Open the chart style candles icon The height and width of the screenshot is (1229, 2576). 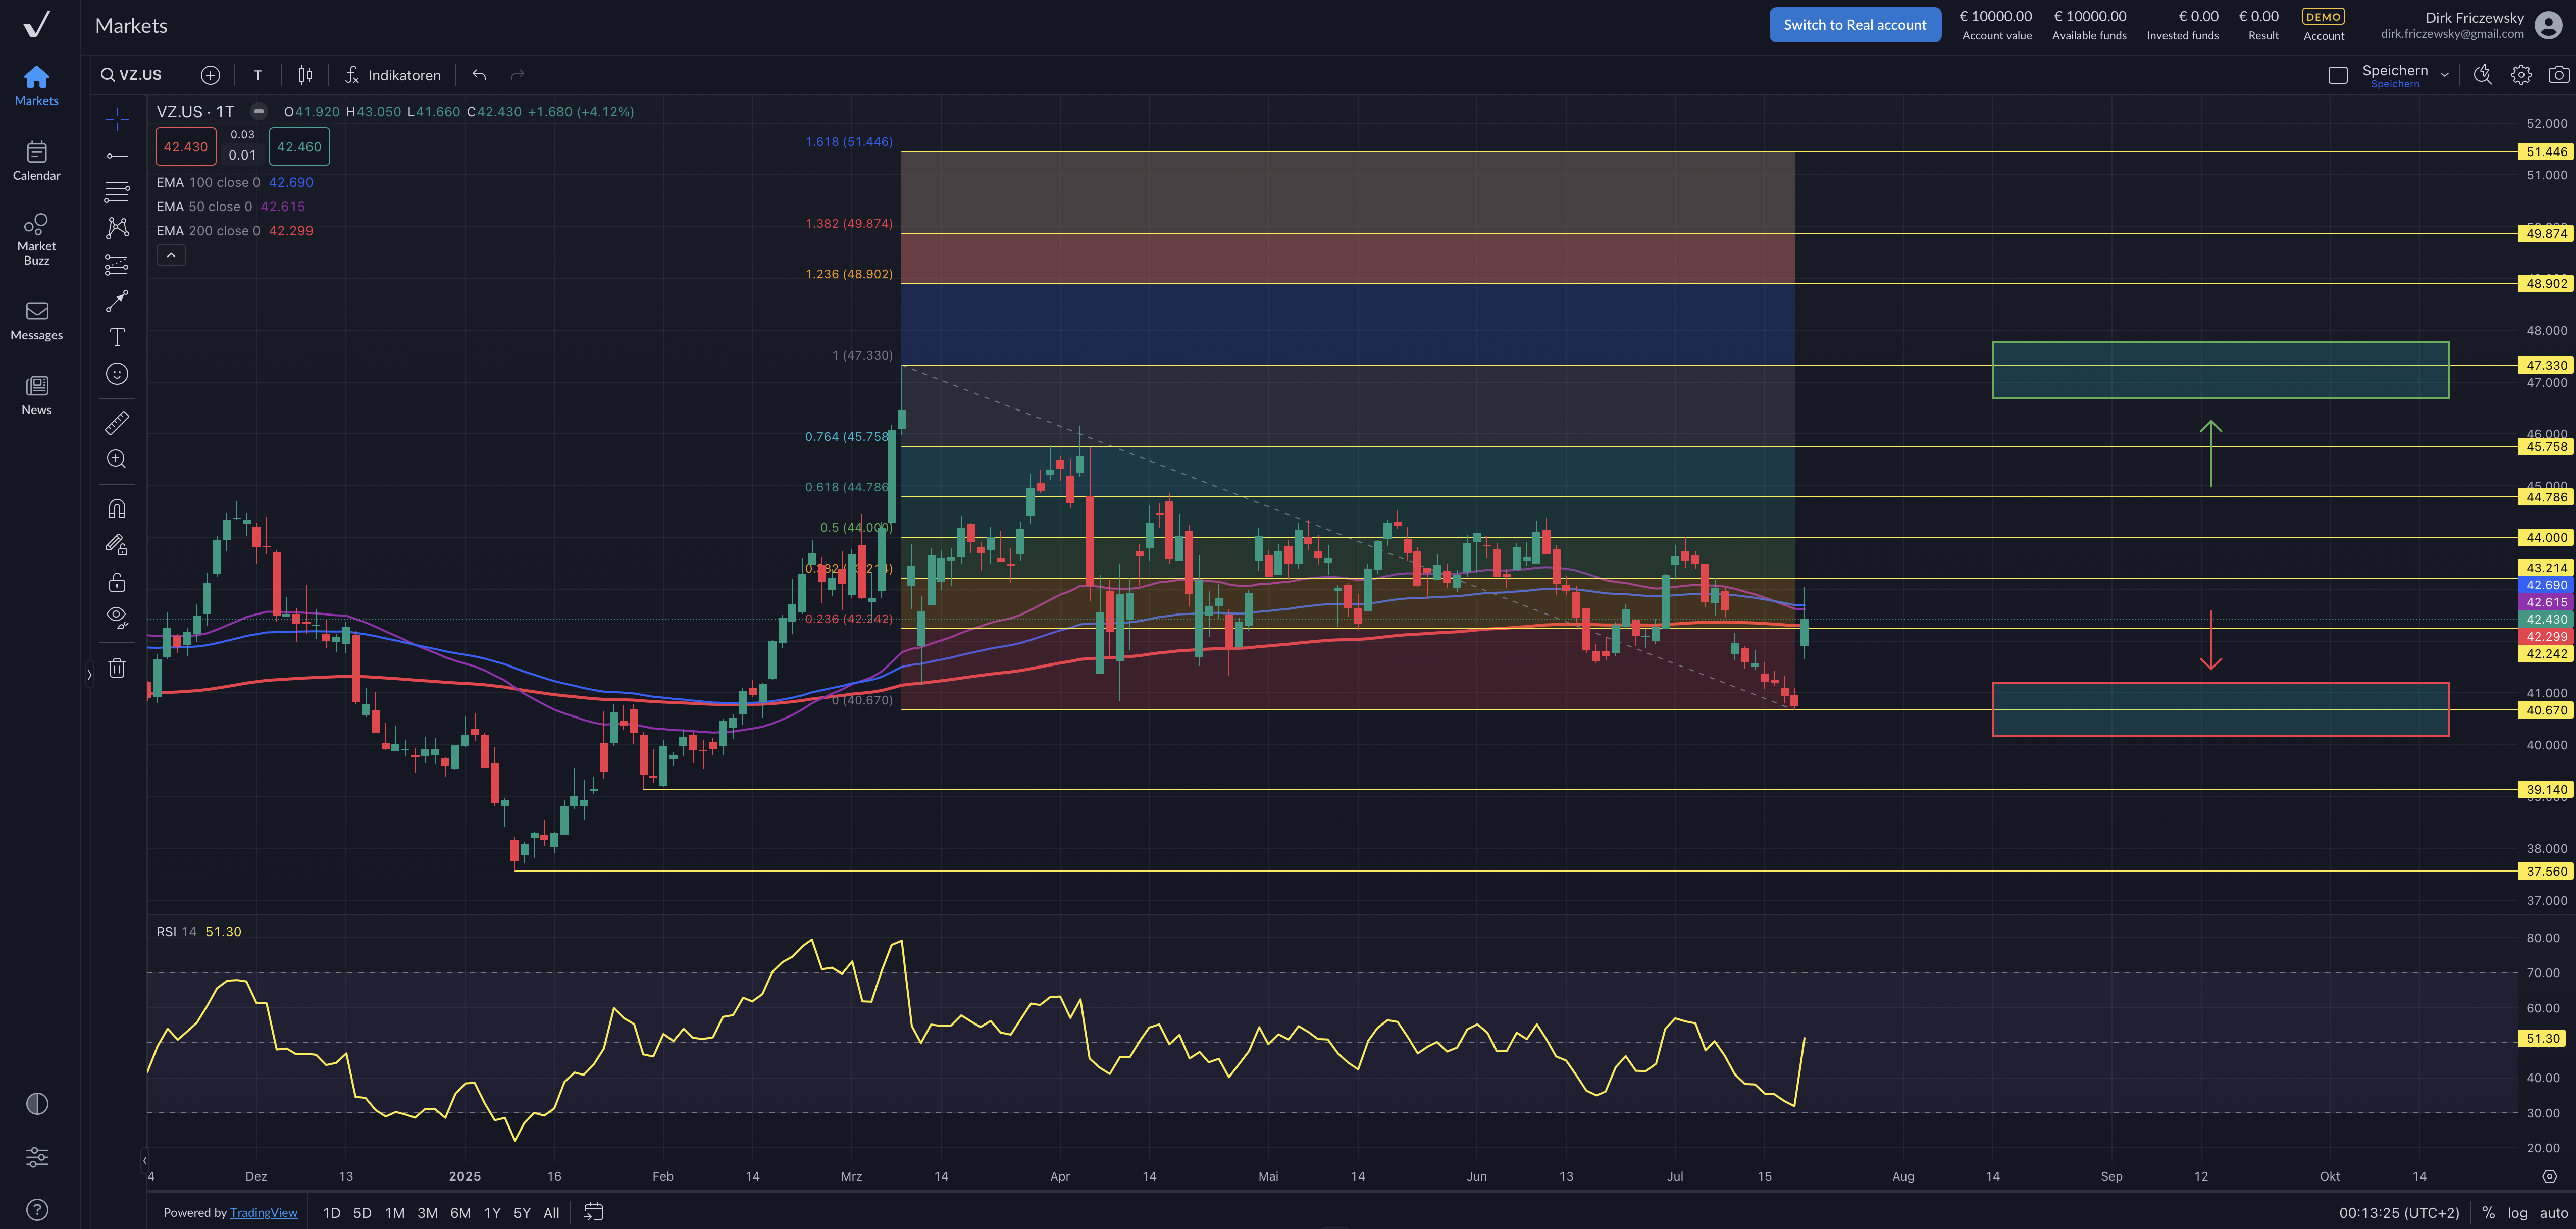point(305,75)
